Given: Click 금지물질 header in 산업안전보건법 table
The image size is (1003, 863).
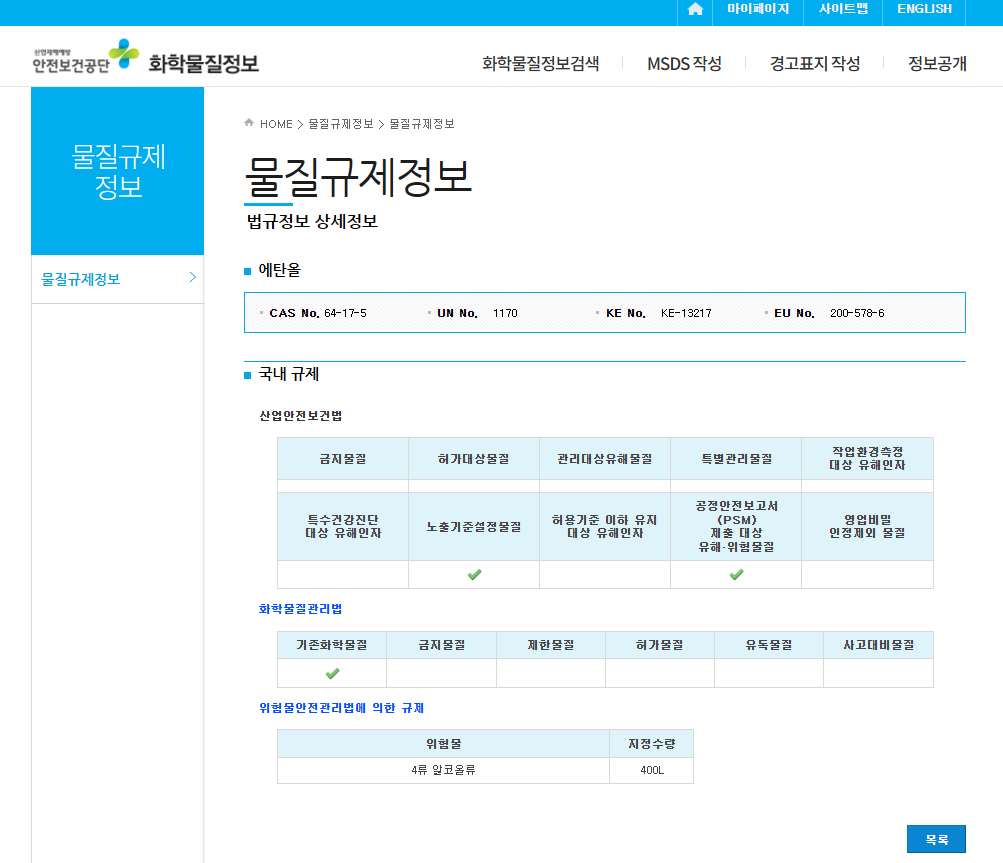Looking at the screenshot, I should (343, 459).
